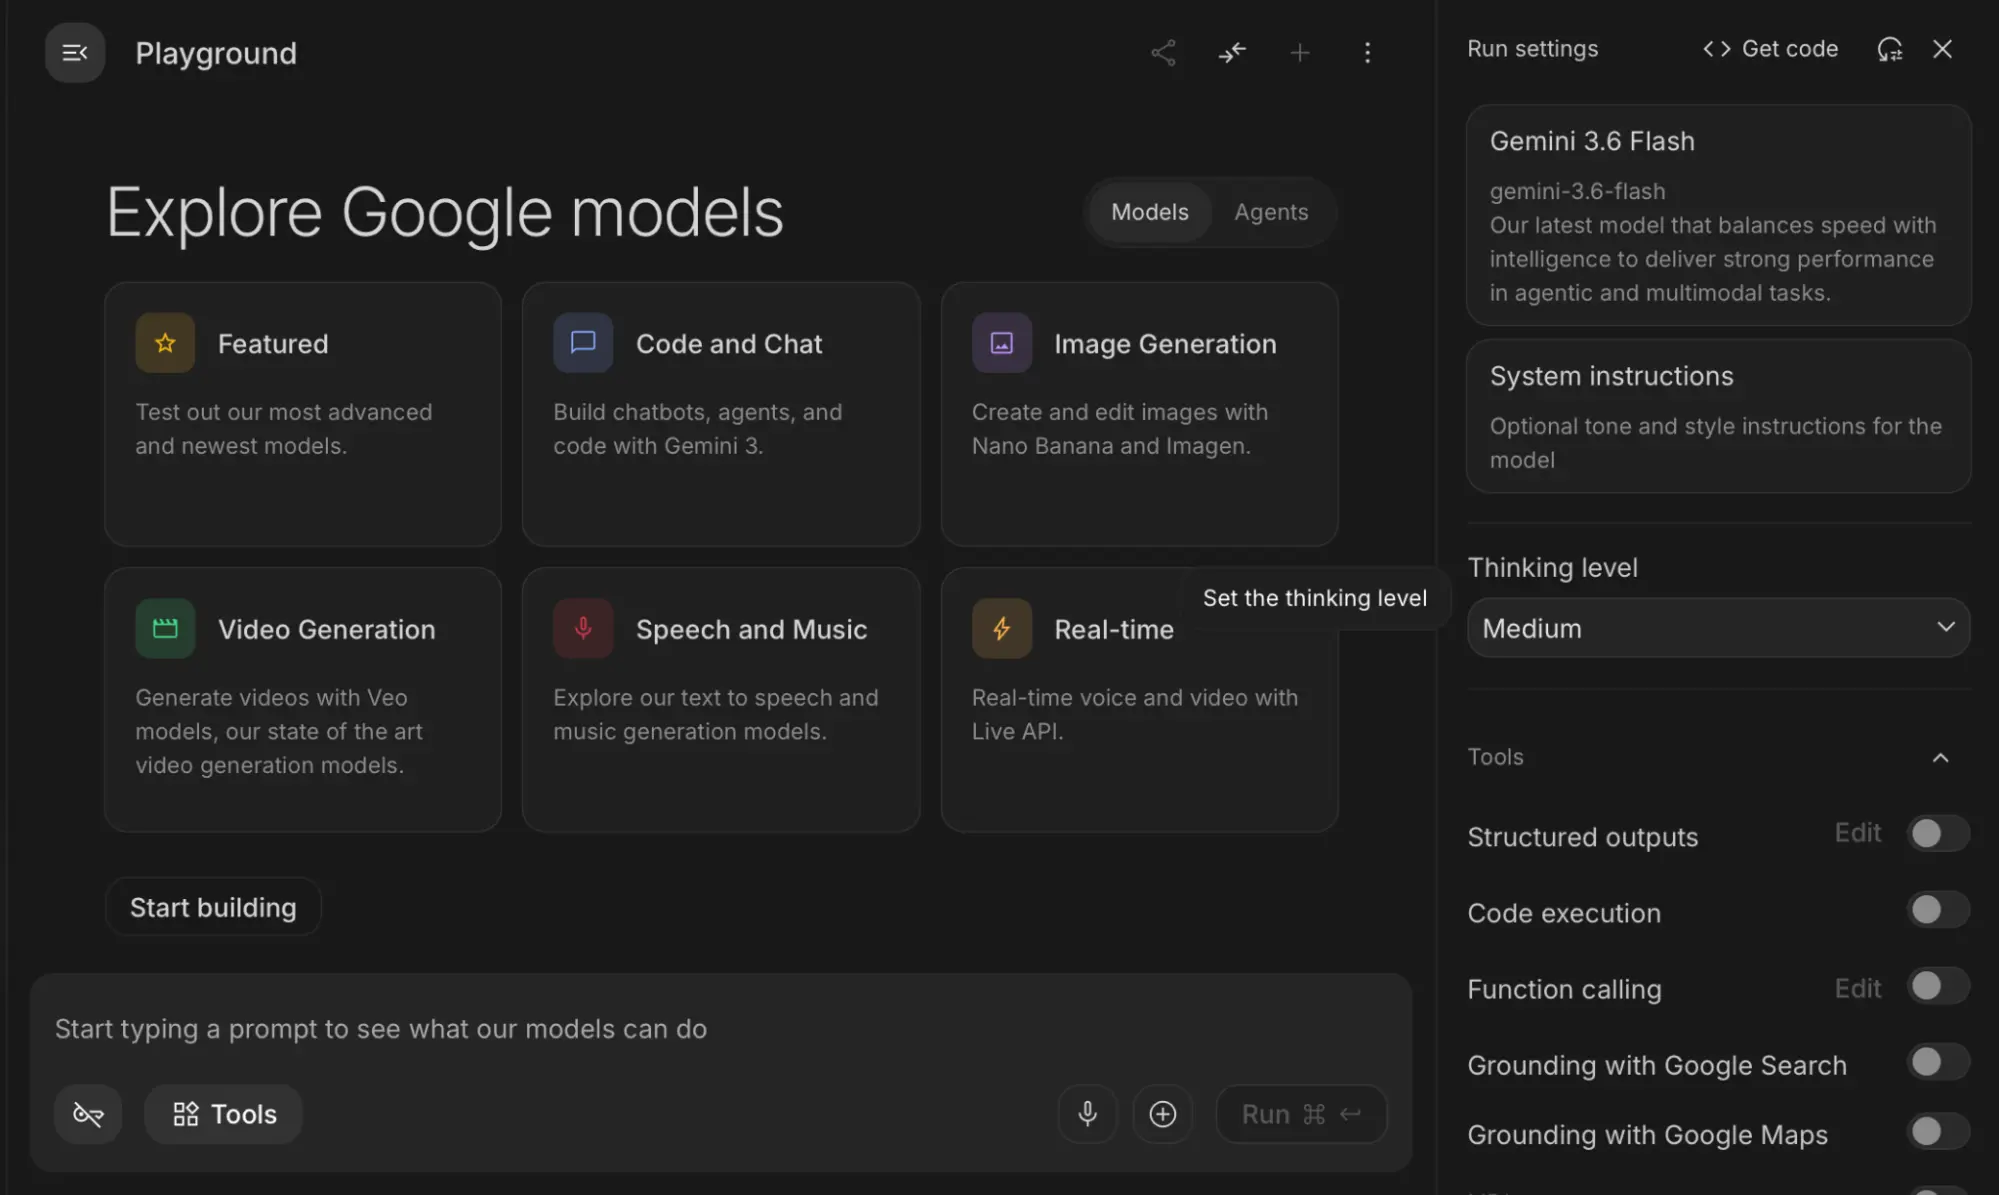Click the compare mode arrows icon
This screenshot has width=1999, height=1195.
coord(1232,52)
